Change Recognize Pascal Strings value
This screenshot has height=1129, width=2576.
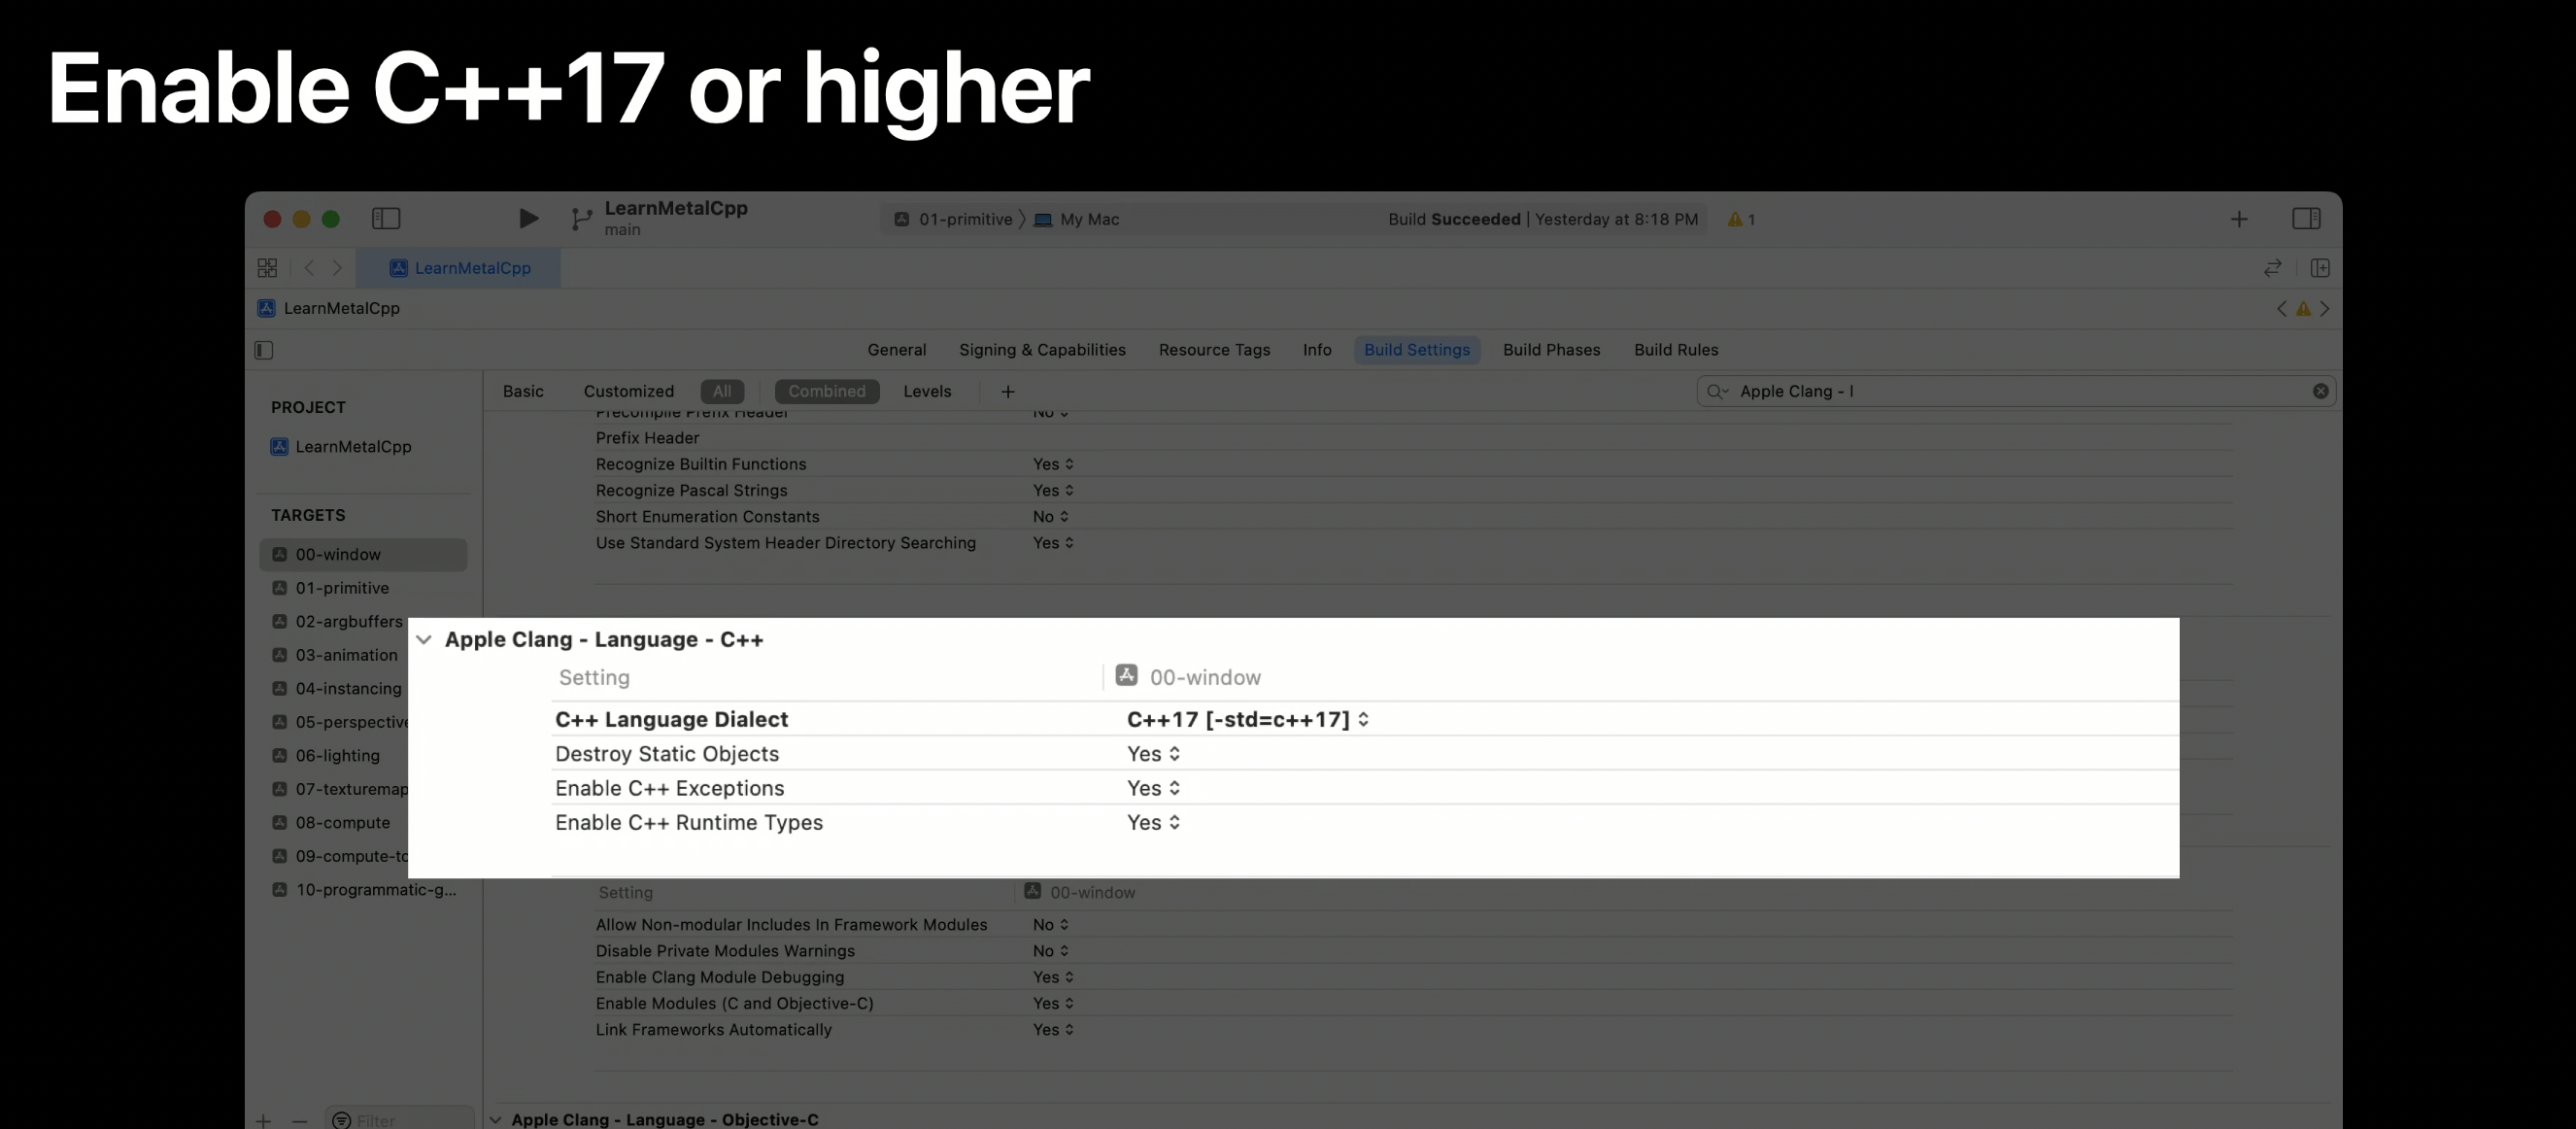[x=1053, y=490]
